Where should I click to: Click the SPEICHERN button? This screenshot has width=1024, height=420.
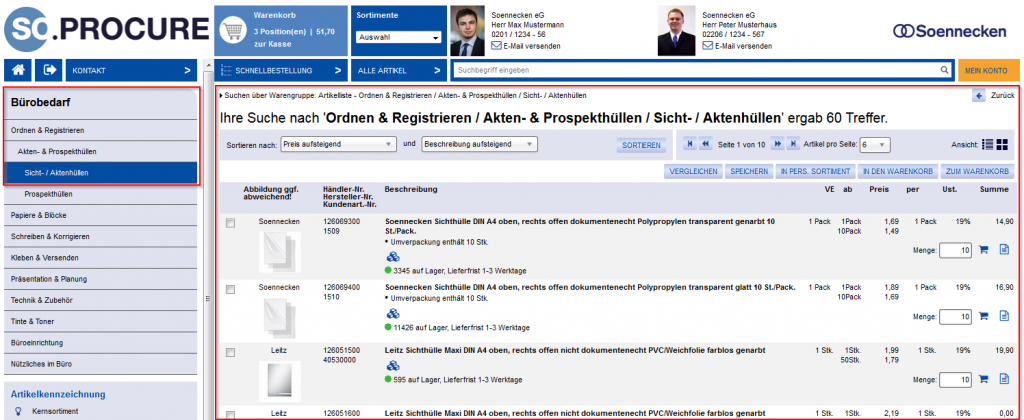748,171
